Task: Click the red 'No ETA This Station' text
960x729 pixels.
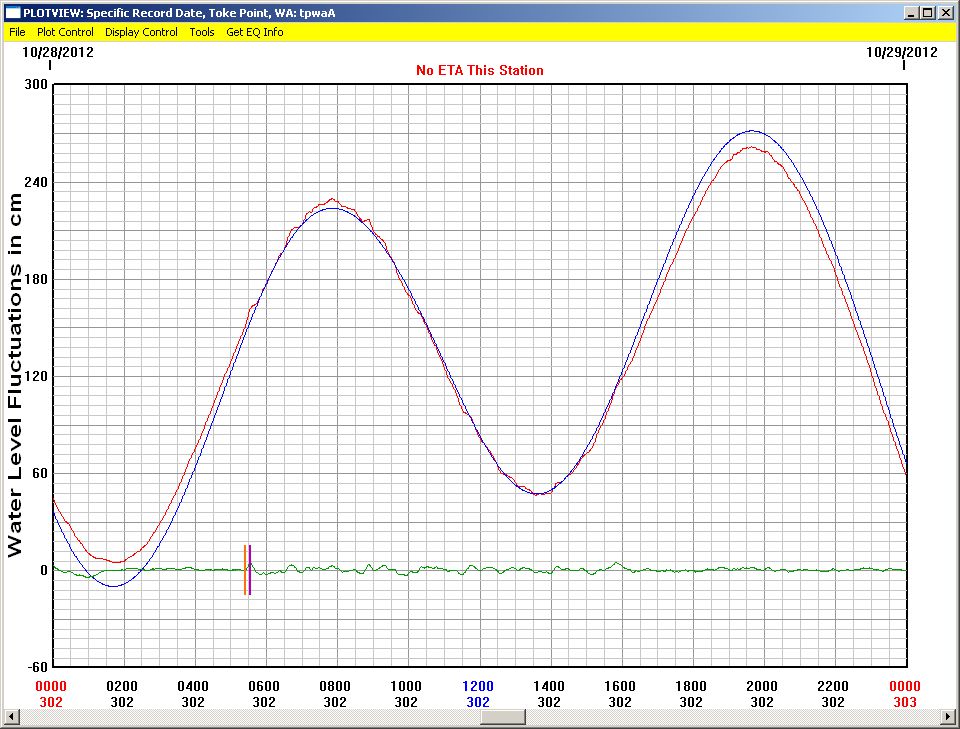Action: click(x=479, y=70)
